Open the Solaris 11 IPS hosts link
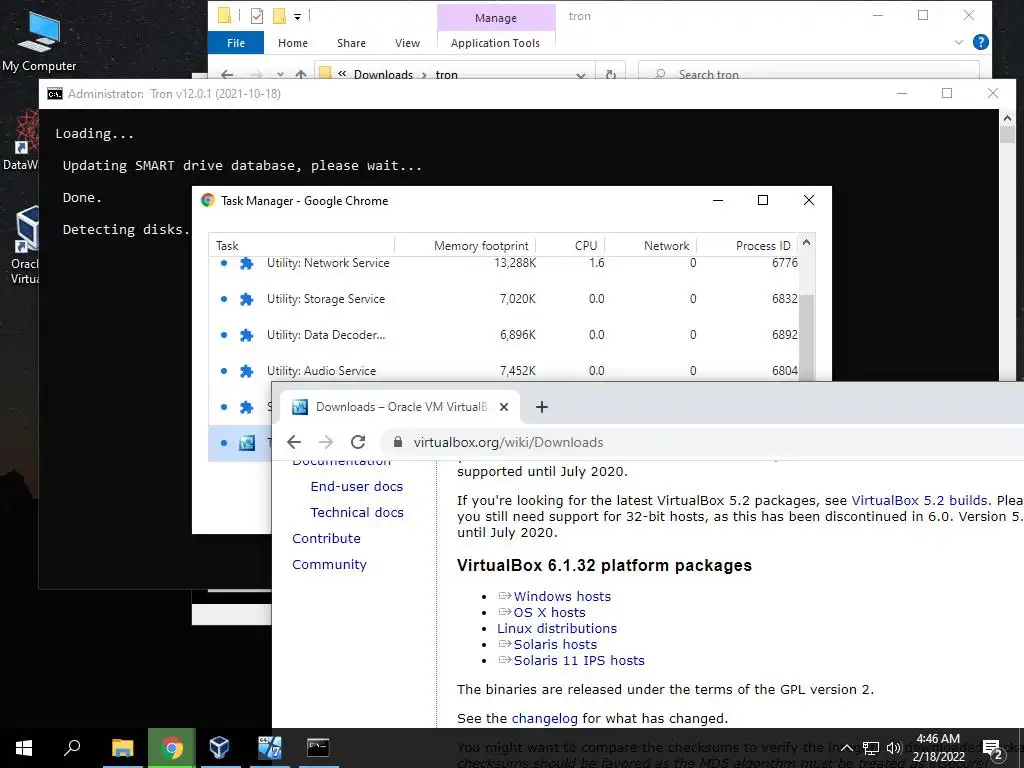 [x=579, y=660]
